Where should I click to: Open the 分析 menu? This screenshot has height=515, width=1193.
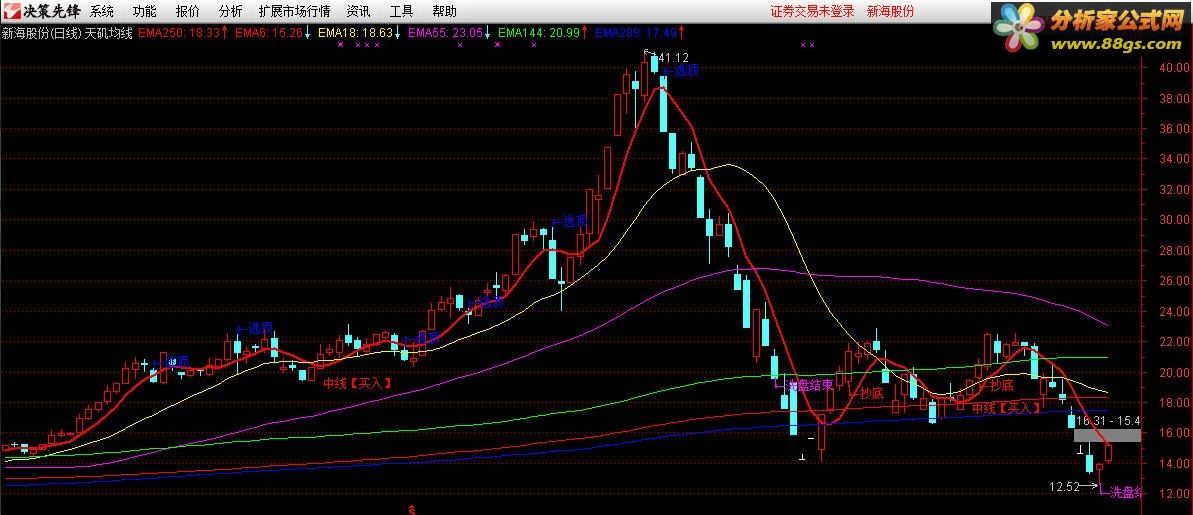click(231, 11)
